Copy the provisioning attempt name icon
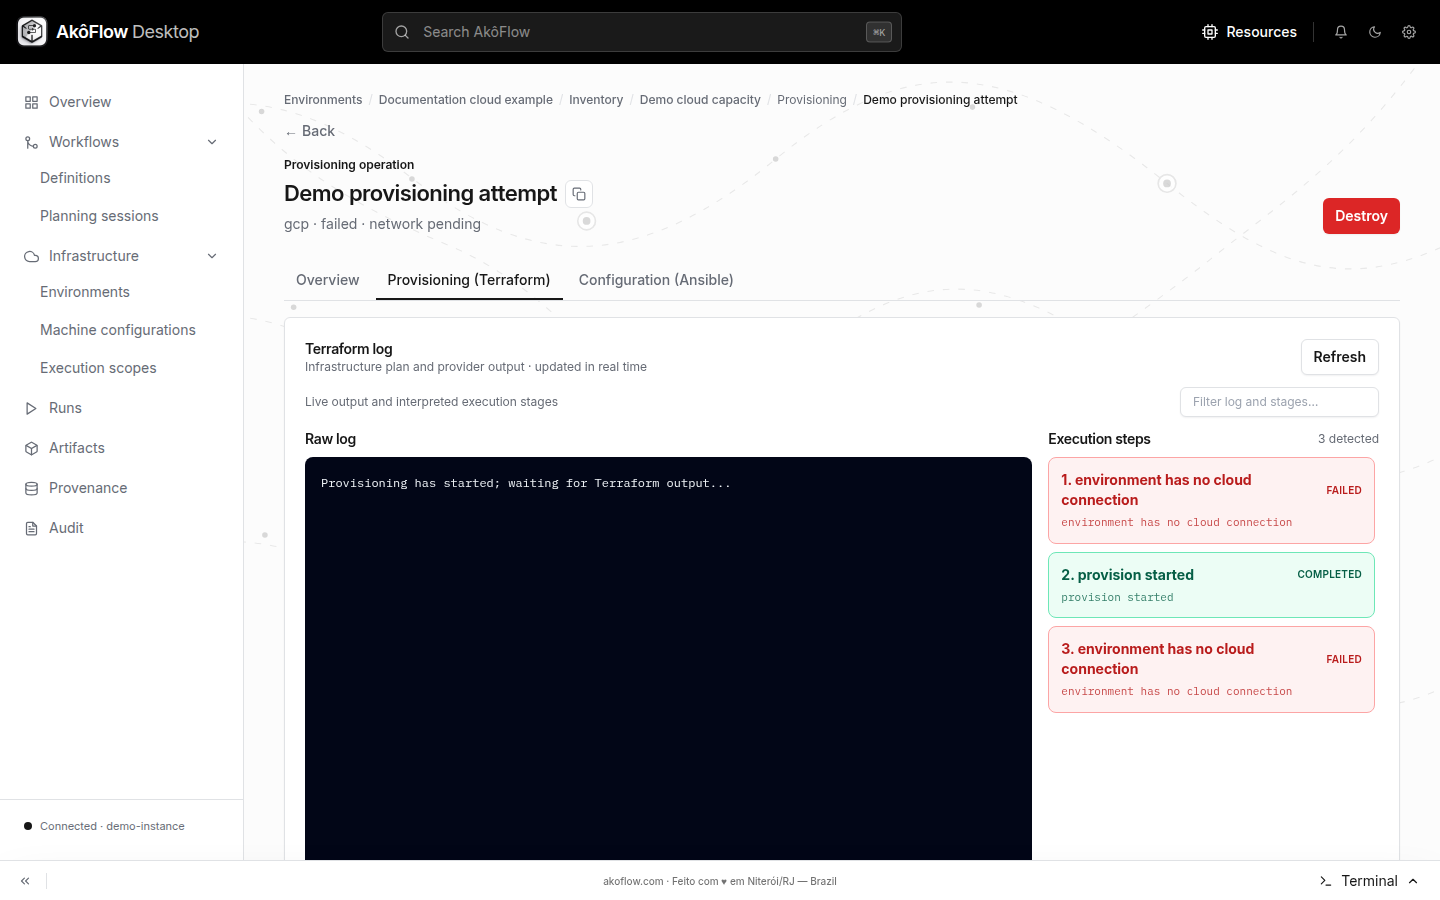The width and height of the screenshot is (1440, 900). coord(579,194)
